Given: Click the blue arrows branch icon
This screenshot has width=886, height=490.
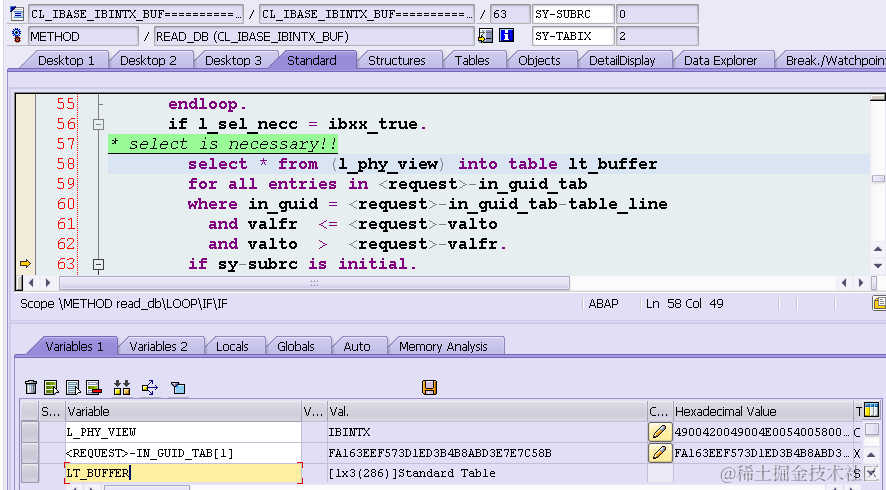Looking at the screenshot, I should pyautogui.click(x=150, y=387).
